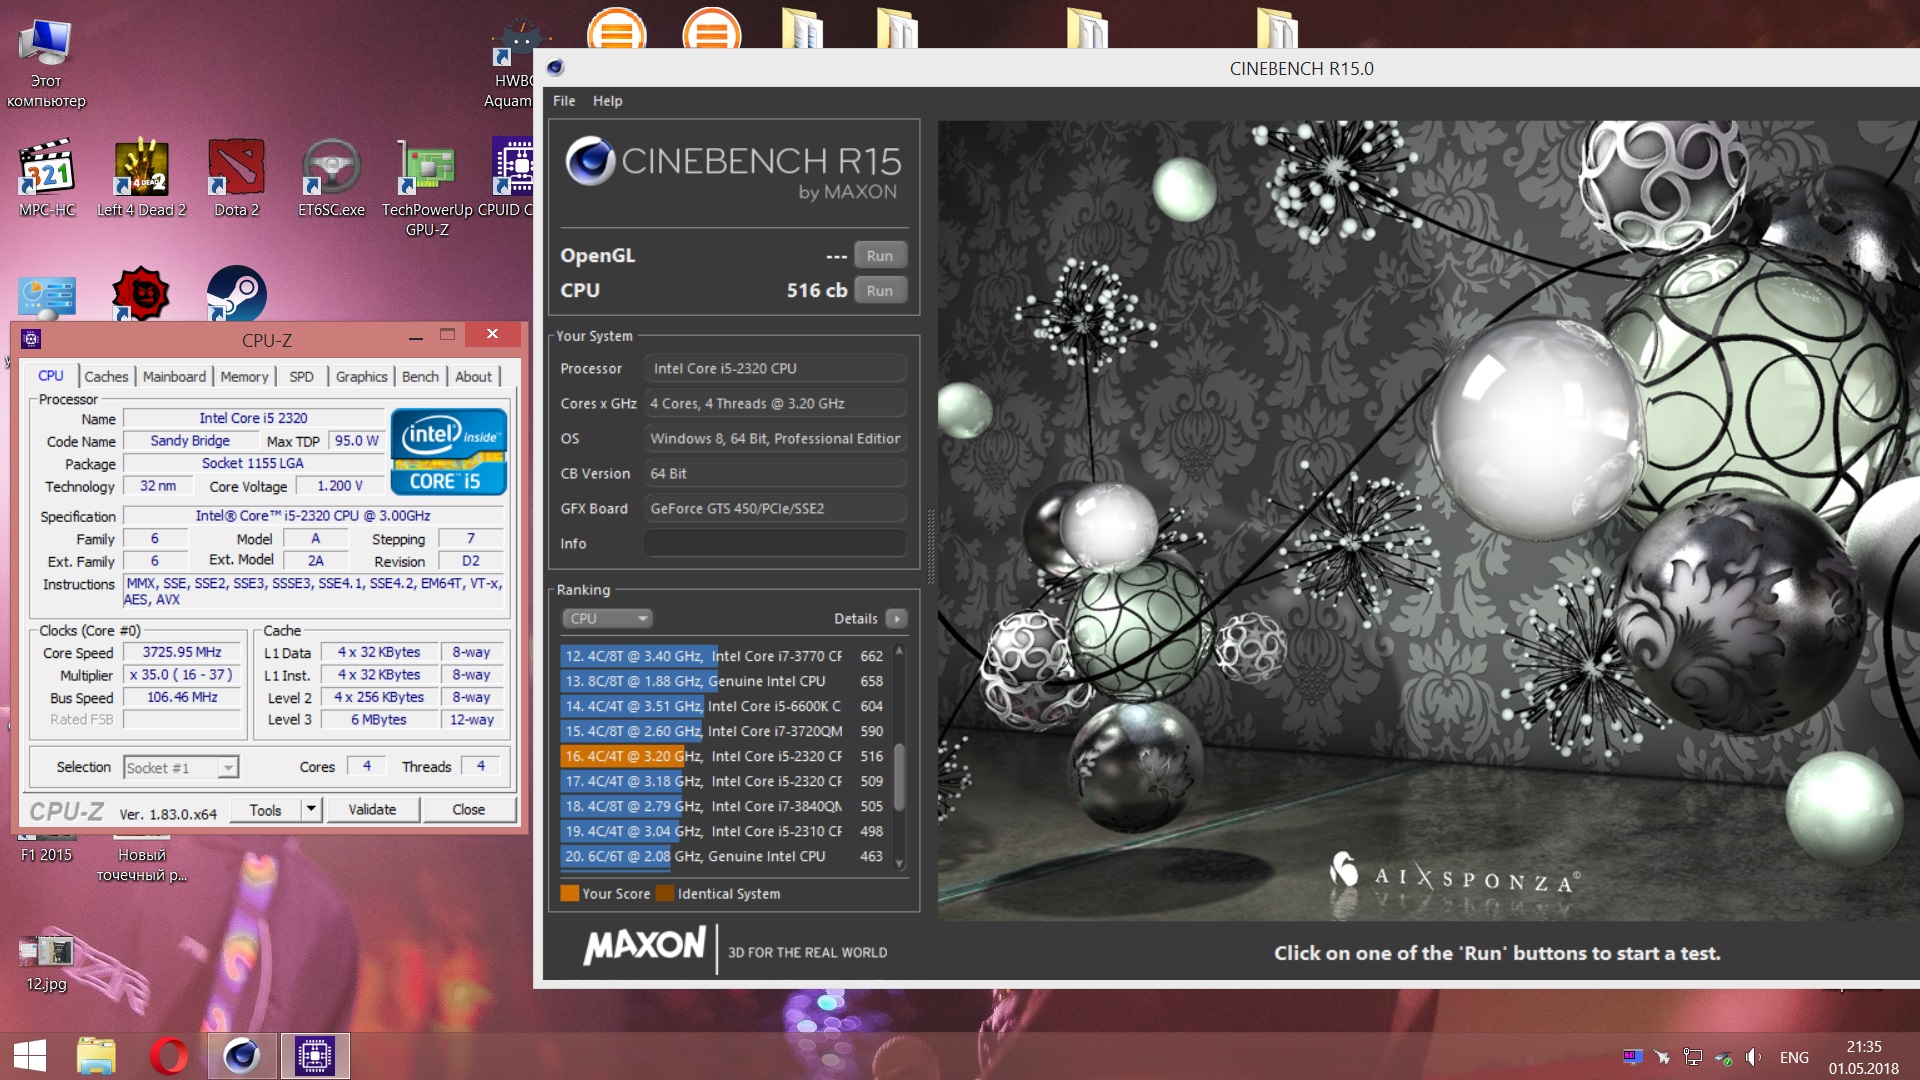Run the CPU benchmark in Cinebench
The image size is (1920, 1080).
(x=880, y=290)
